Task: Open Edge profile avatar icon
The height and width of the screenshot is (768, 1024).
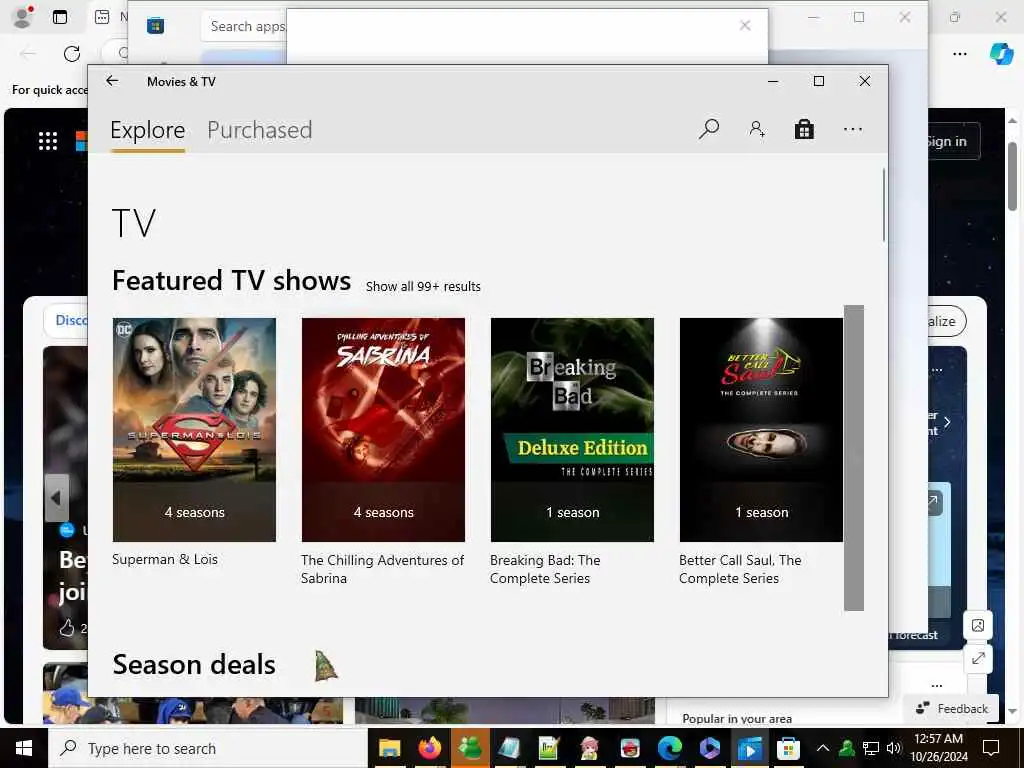Action: [23, 17]
